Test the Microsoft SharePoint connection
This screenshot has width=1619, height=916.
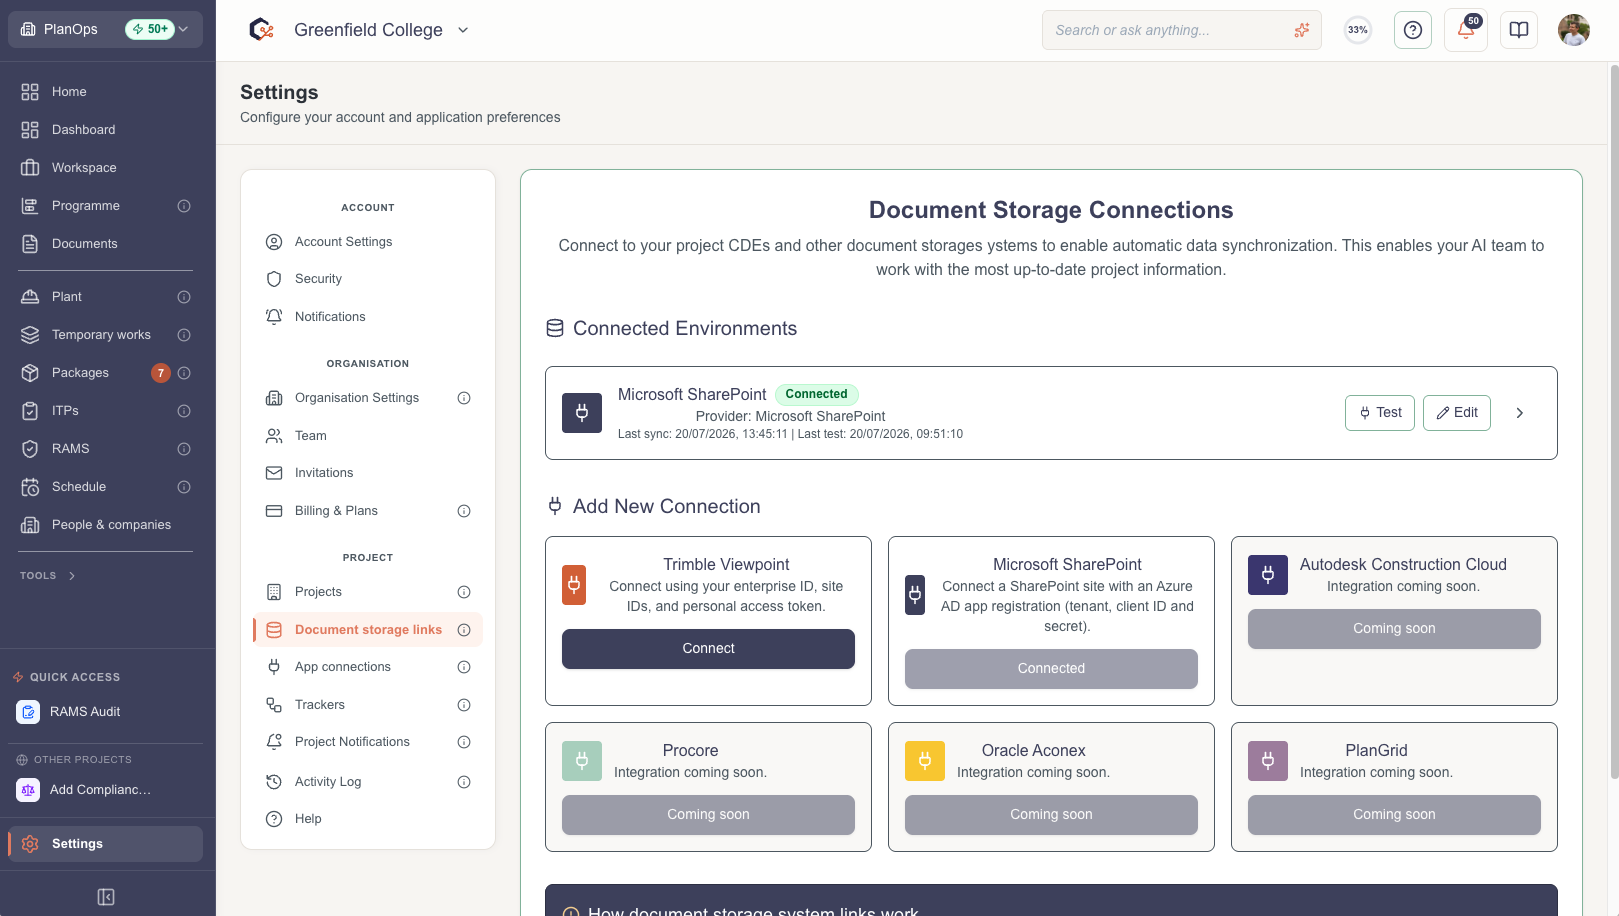coord(1380,413)
